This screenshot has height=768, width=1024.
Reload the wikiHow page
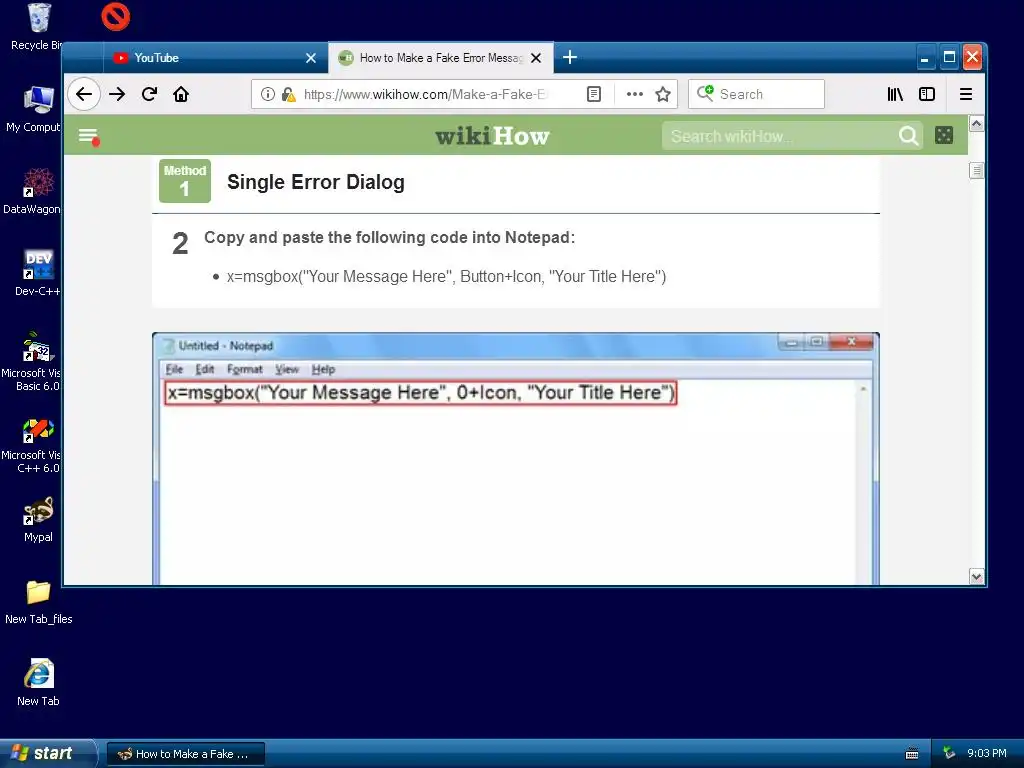150,94
